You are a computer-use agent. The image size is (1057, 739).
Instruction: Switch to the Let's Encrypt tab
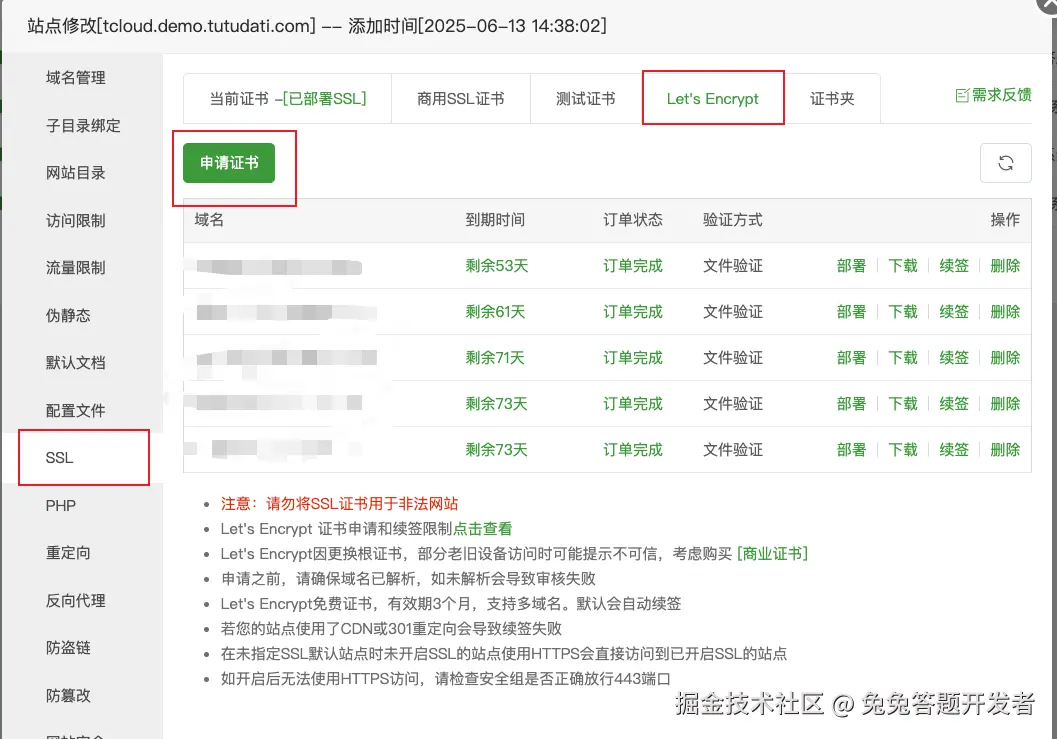pyautogui.click(x=713, y=97)
